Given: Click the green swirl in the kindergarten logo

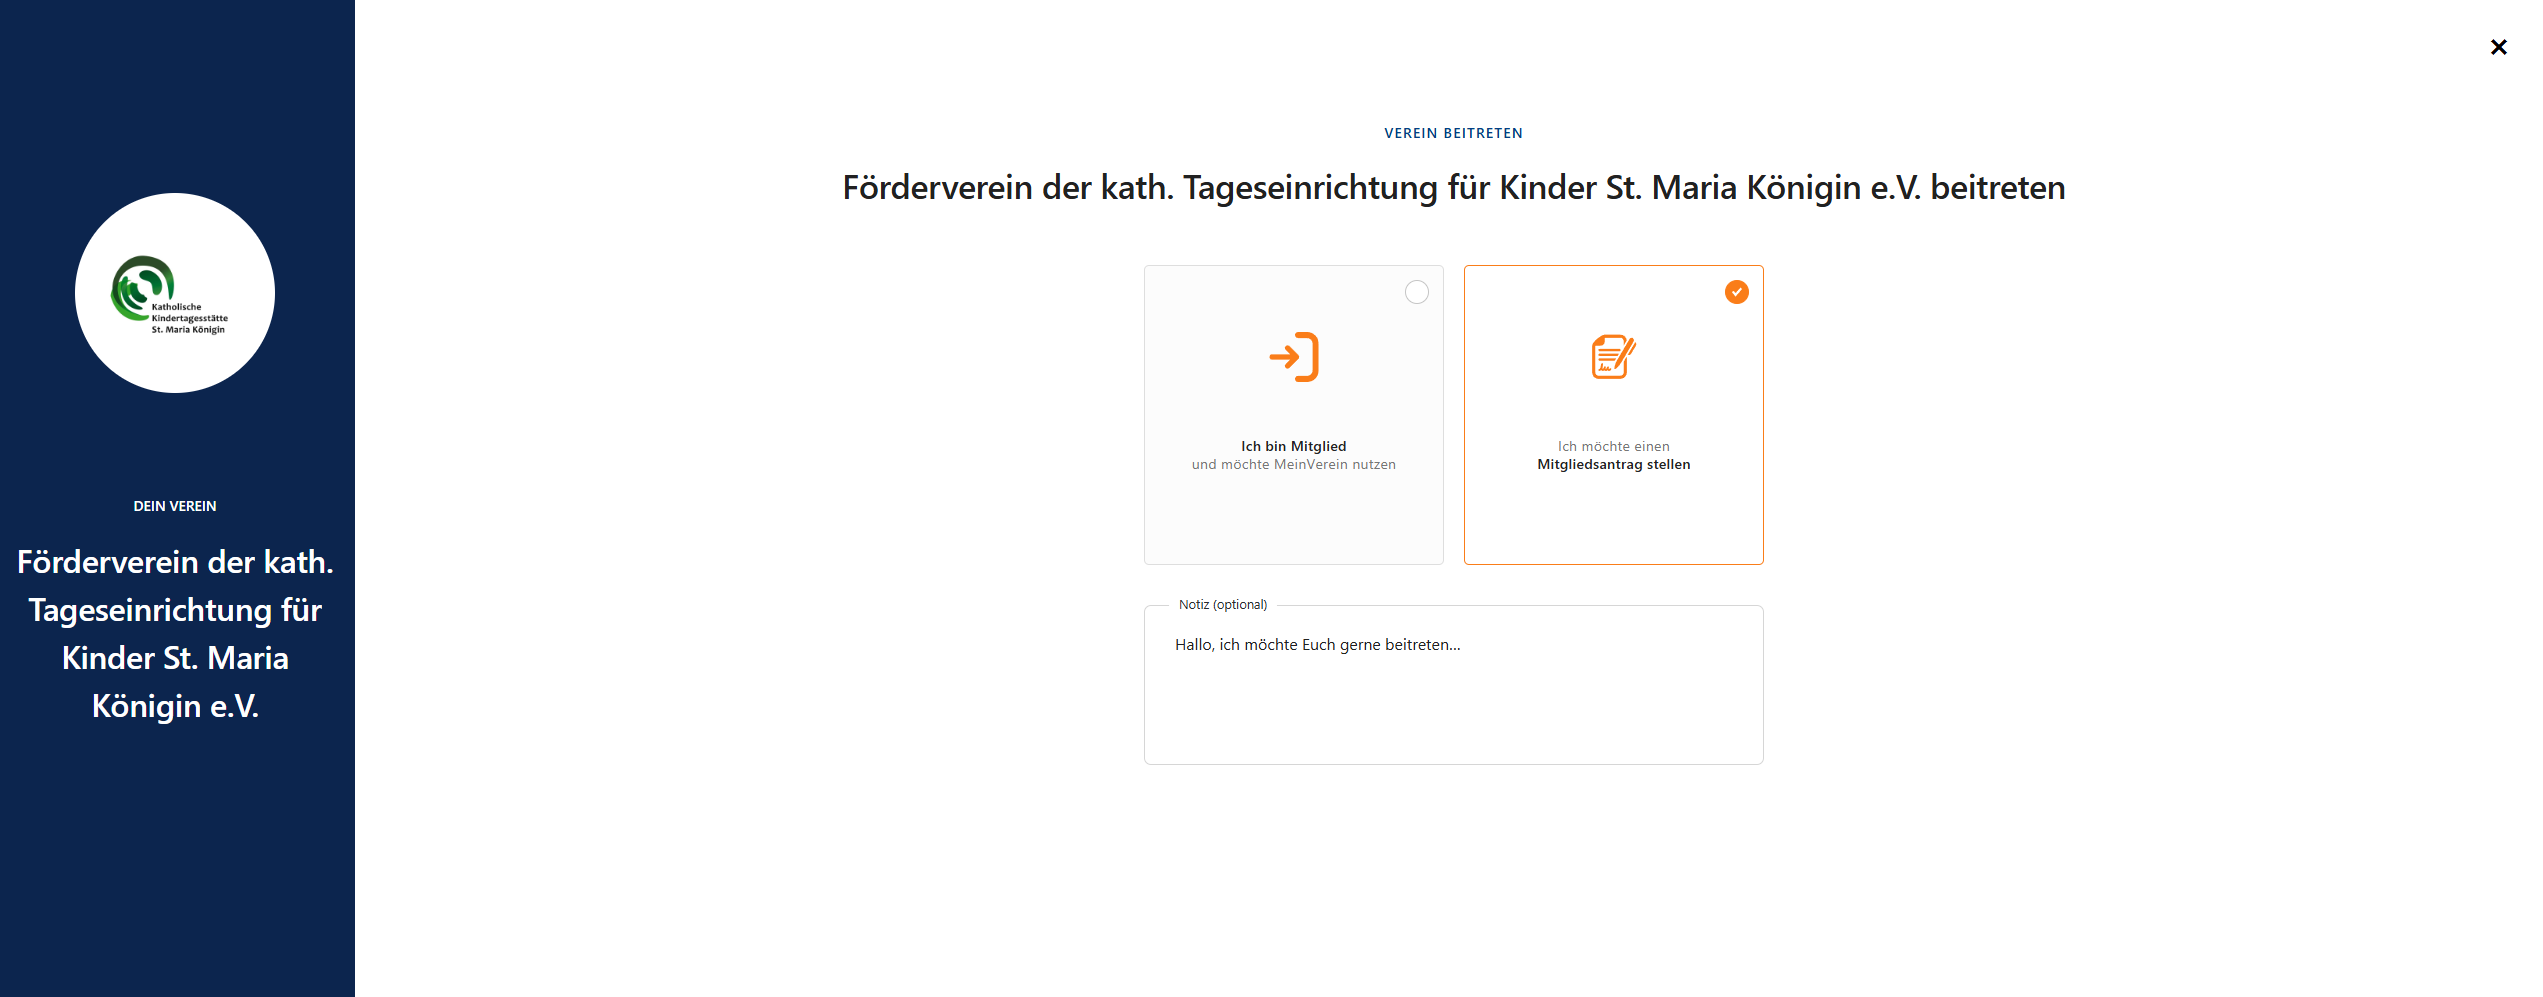Looking at the screenshot, I should [x=138, y=285].
